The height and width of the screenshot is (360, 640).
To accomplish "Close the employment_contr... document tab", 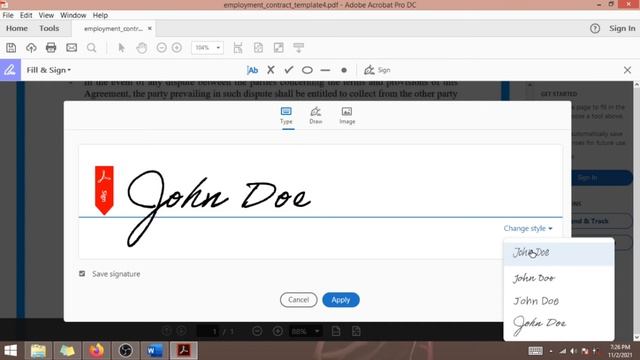I will 150,29.
